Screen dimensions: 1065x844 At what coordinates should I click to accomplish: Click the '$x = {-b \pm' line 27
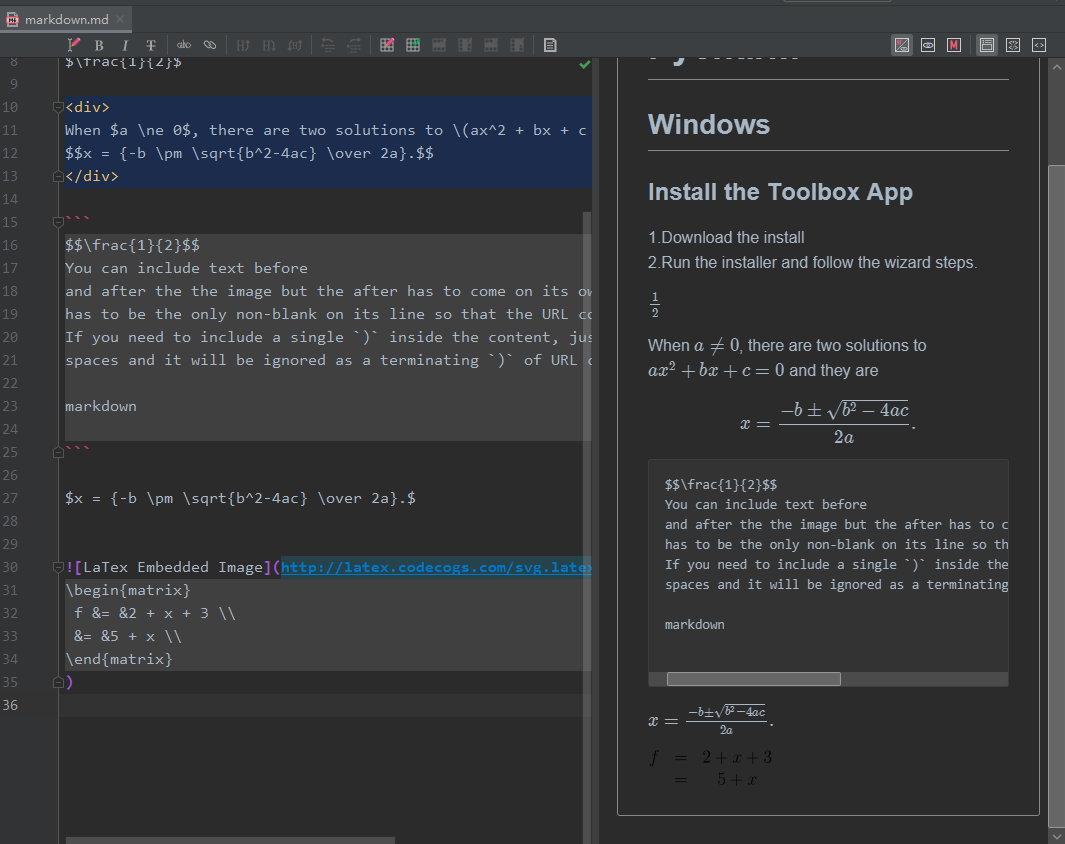click(240, 498)
